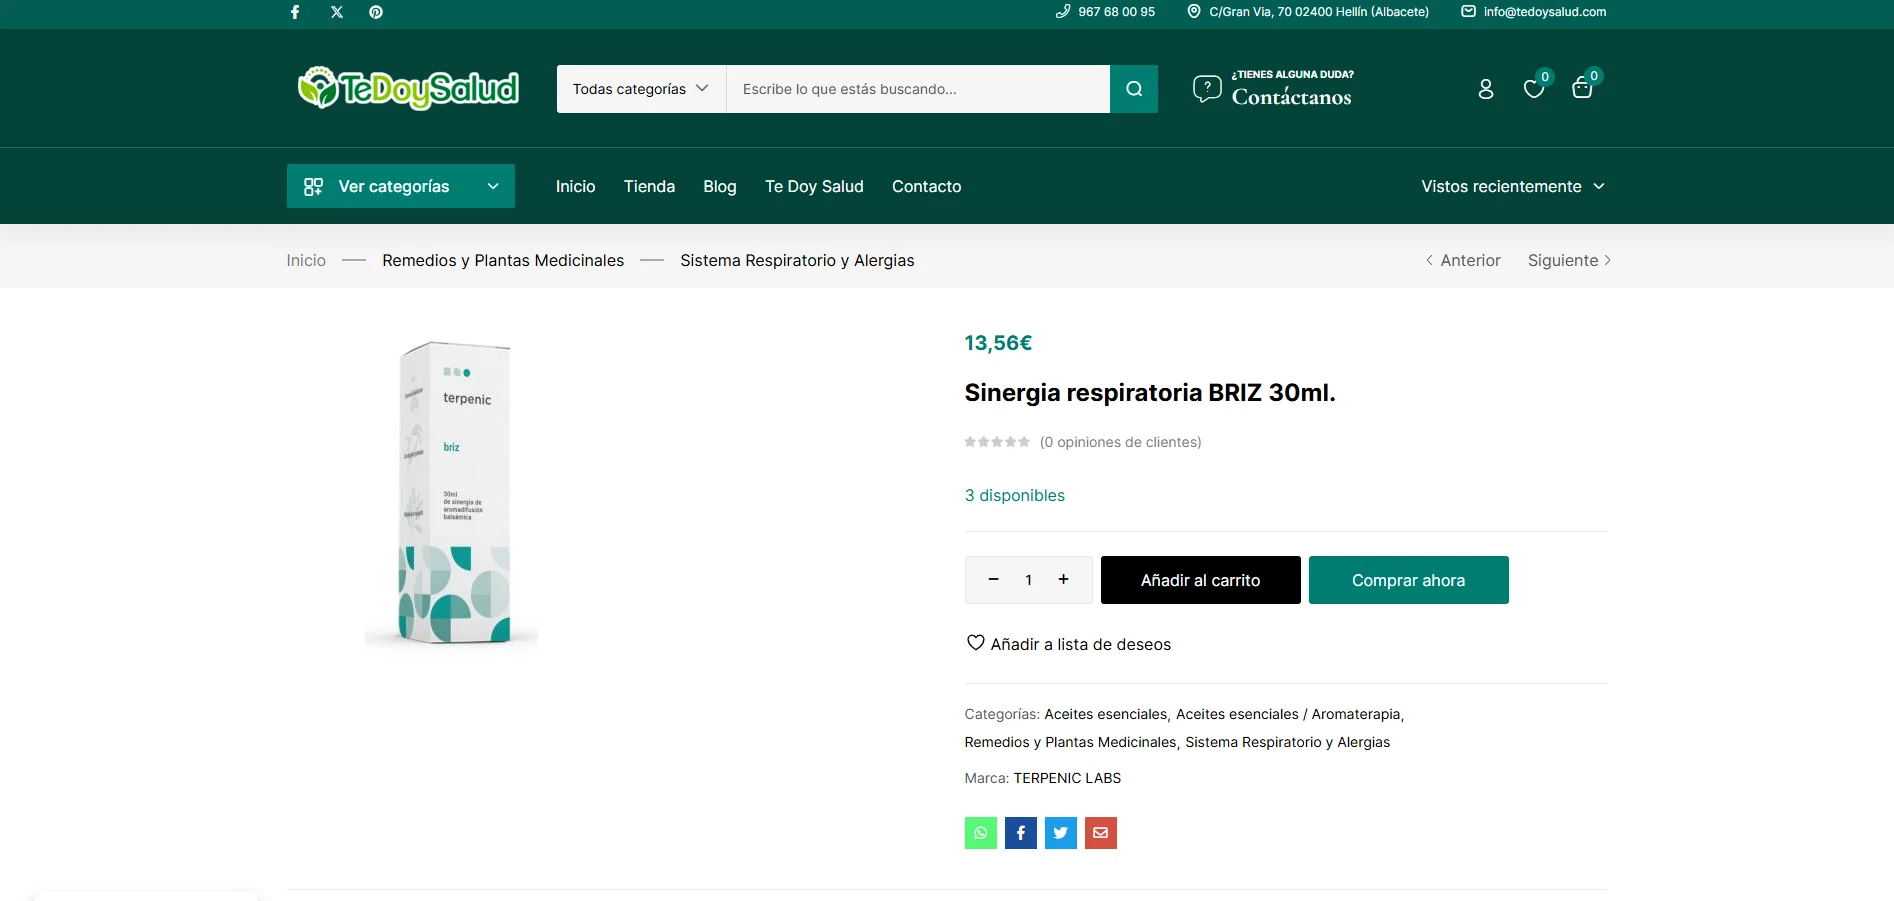This screenshot has width=1894, height=901.
Task: Expand Vistos recientemente dropdown
Action: 1512,186
